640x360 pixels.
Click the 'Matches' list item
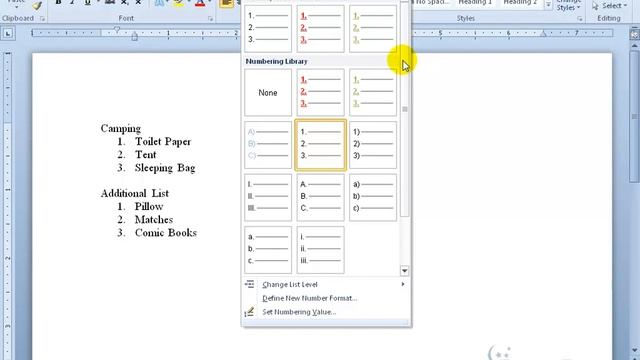click(154, 220)
